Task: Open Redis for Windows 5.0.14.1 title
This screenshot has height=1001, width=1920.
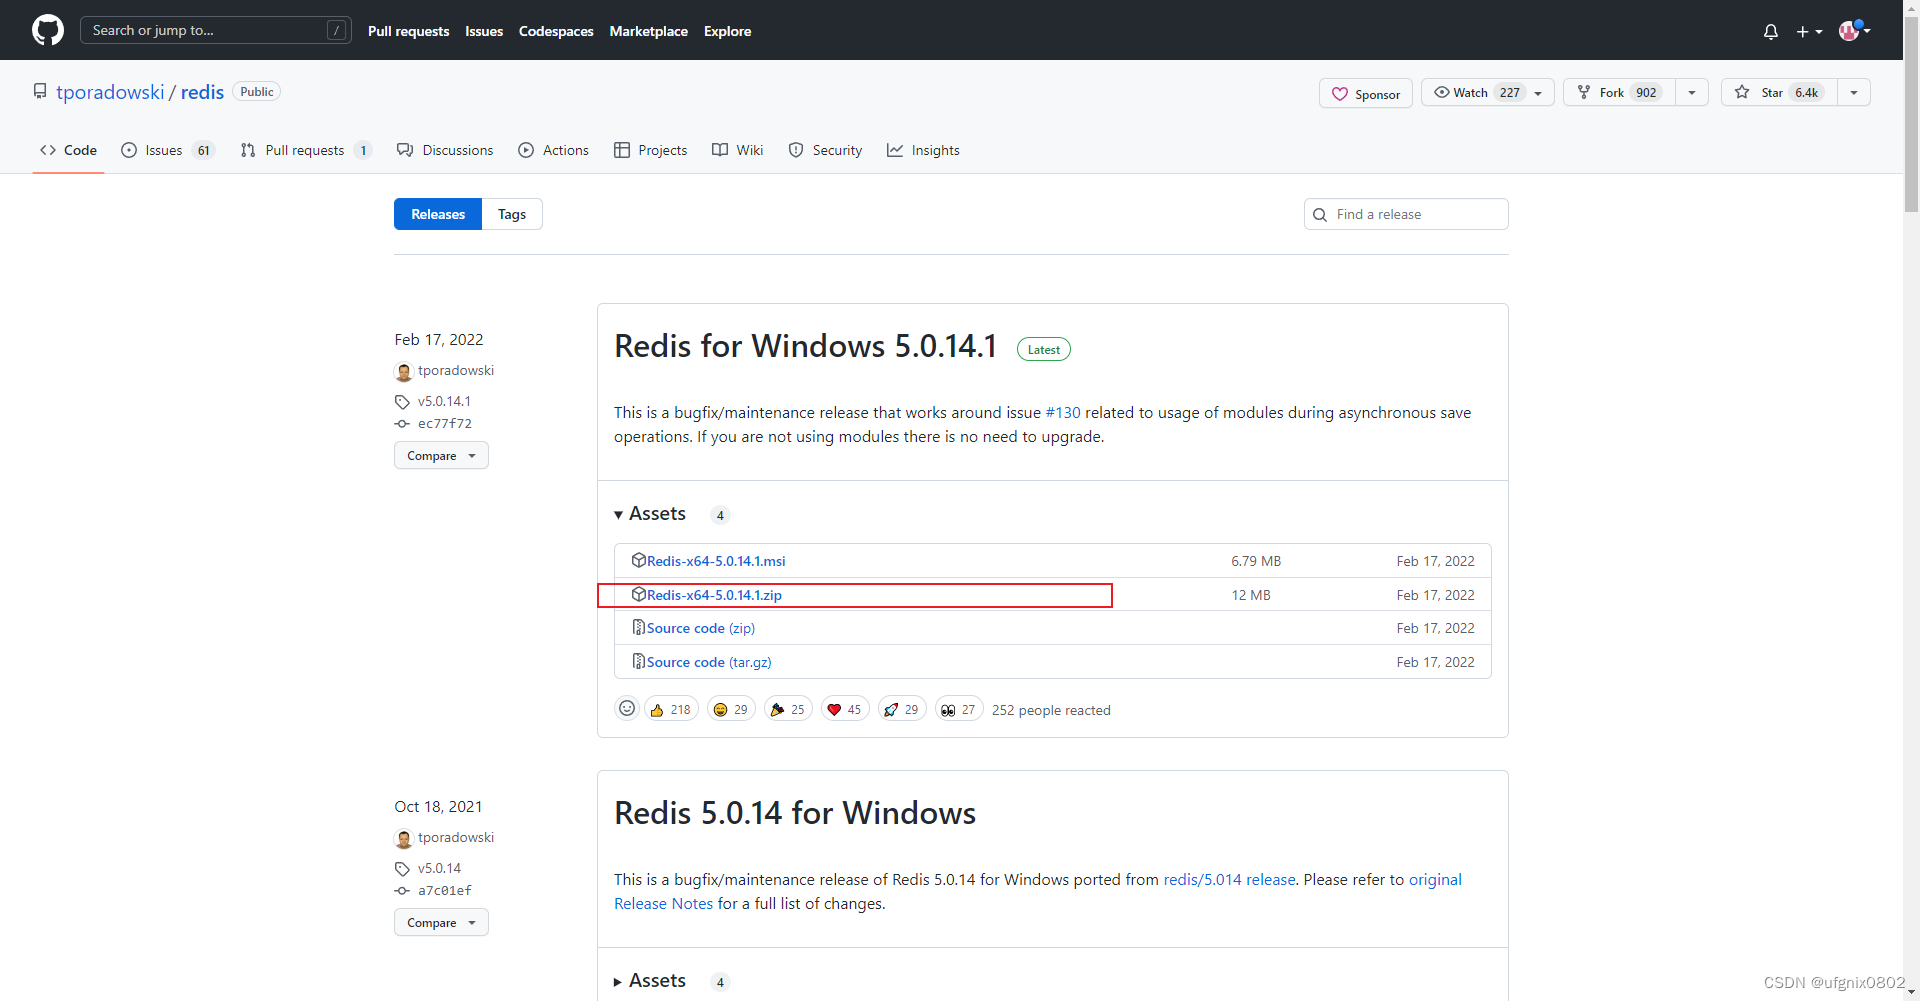Action: (805, 346)
